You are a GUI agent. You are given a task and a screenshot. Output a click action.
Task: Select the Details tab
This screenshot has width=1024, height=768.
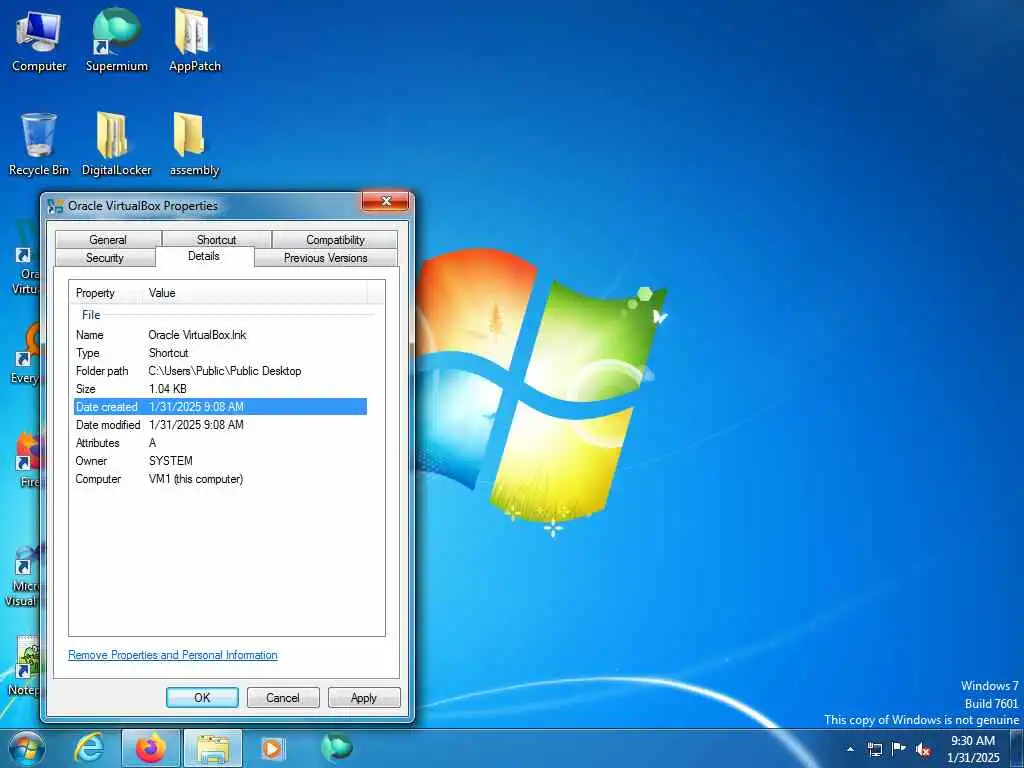point(204,256)
